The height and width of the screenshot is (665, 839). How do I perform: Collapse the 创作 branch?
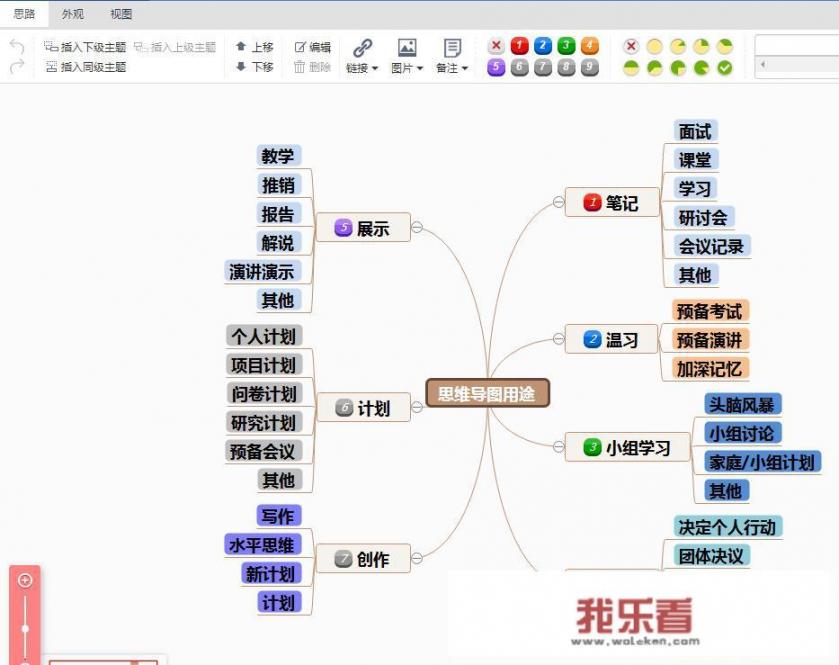pos(417,558)
